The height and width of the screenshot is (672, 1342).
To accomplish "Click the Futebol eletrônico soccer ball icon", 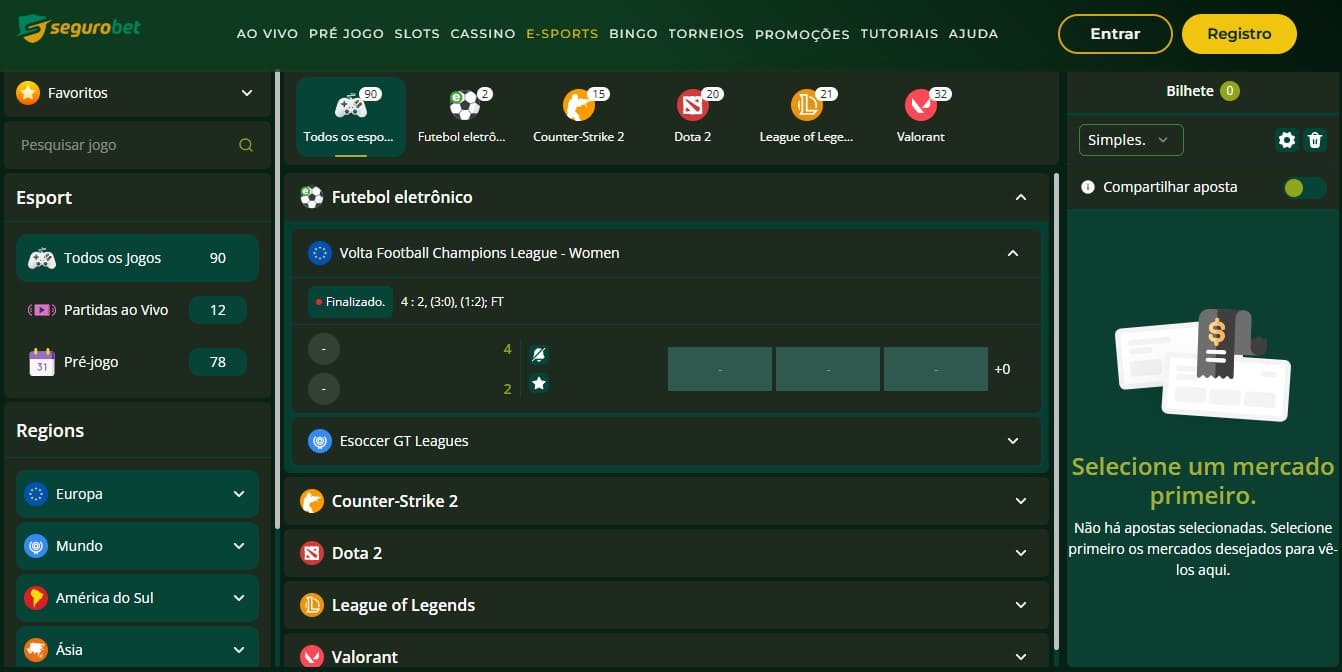I will coord(312,197).
